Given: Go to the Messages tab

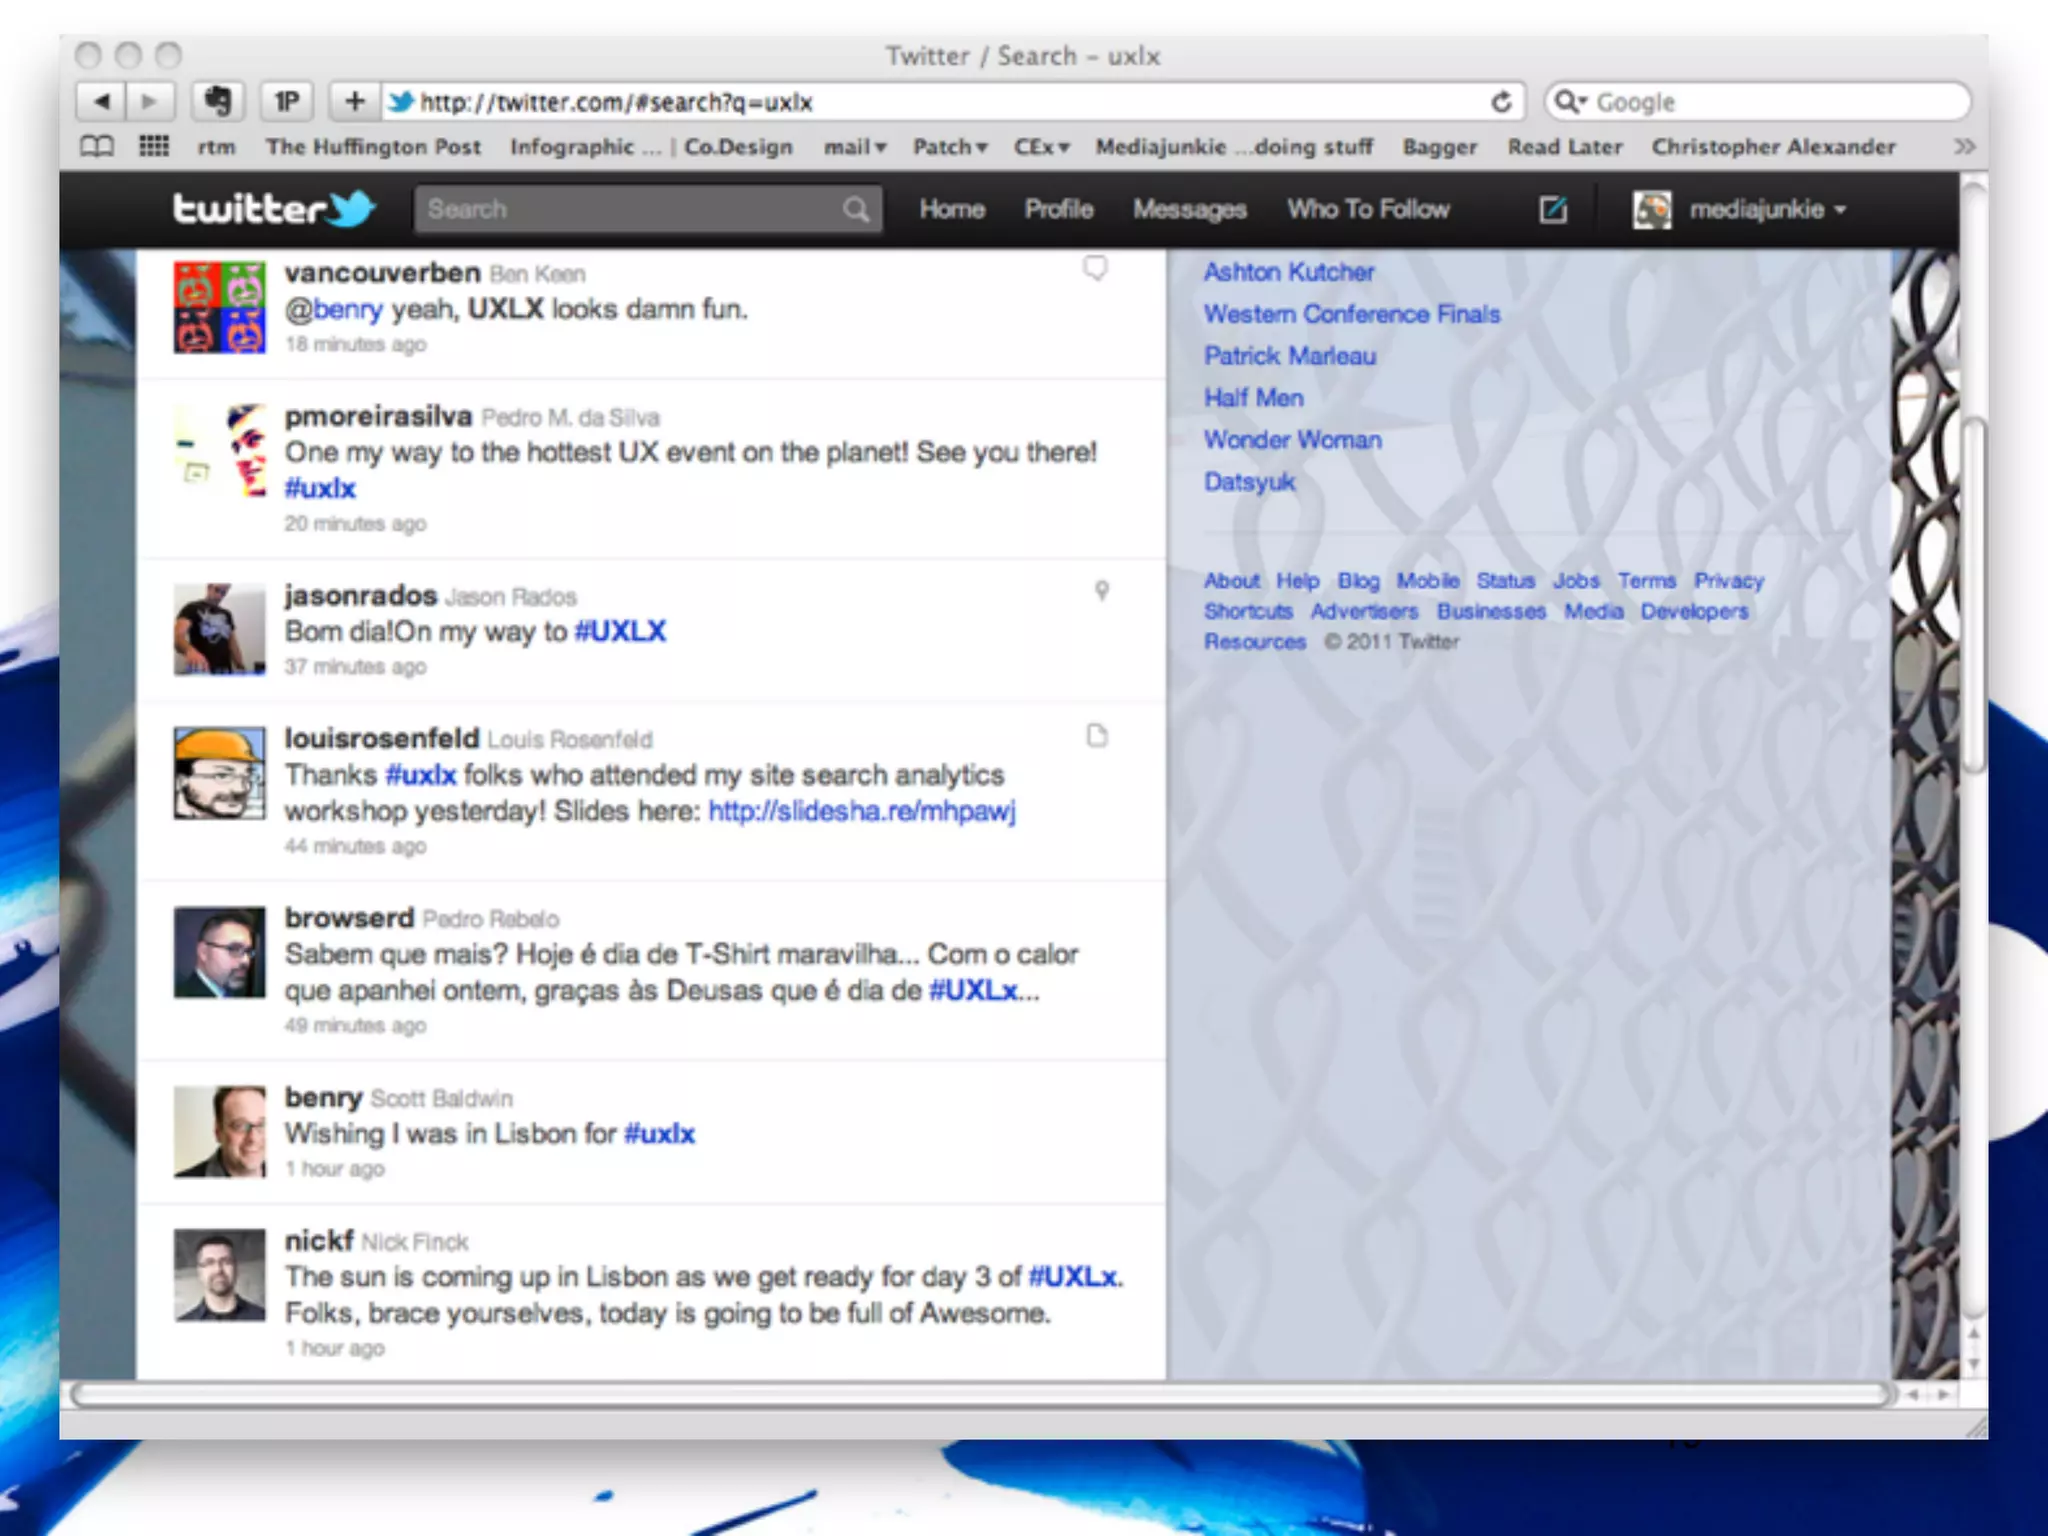Looking at the screenshot, I should click(x=1189, y=209).
